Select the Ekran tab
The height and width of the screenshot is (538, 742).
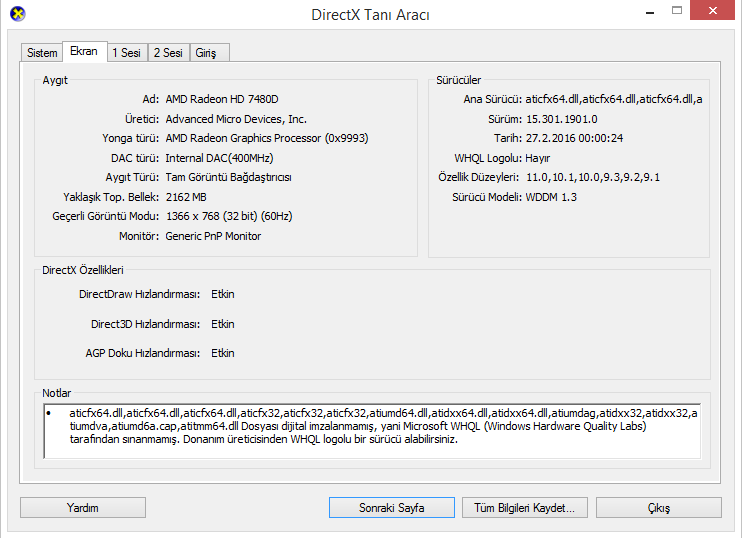[x=84, y=51]
